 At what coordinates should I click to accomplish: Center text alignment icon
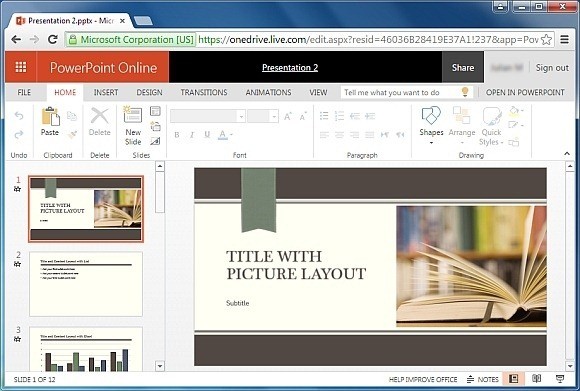339,135
